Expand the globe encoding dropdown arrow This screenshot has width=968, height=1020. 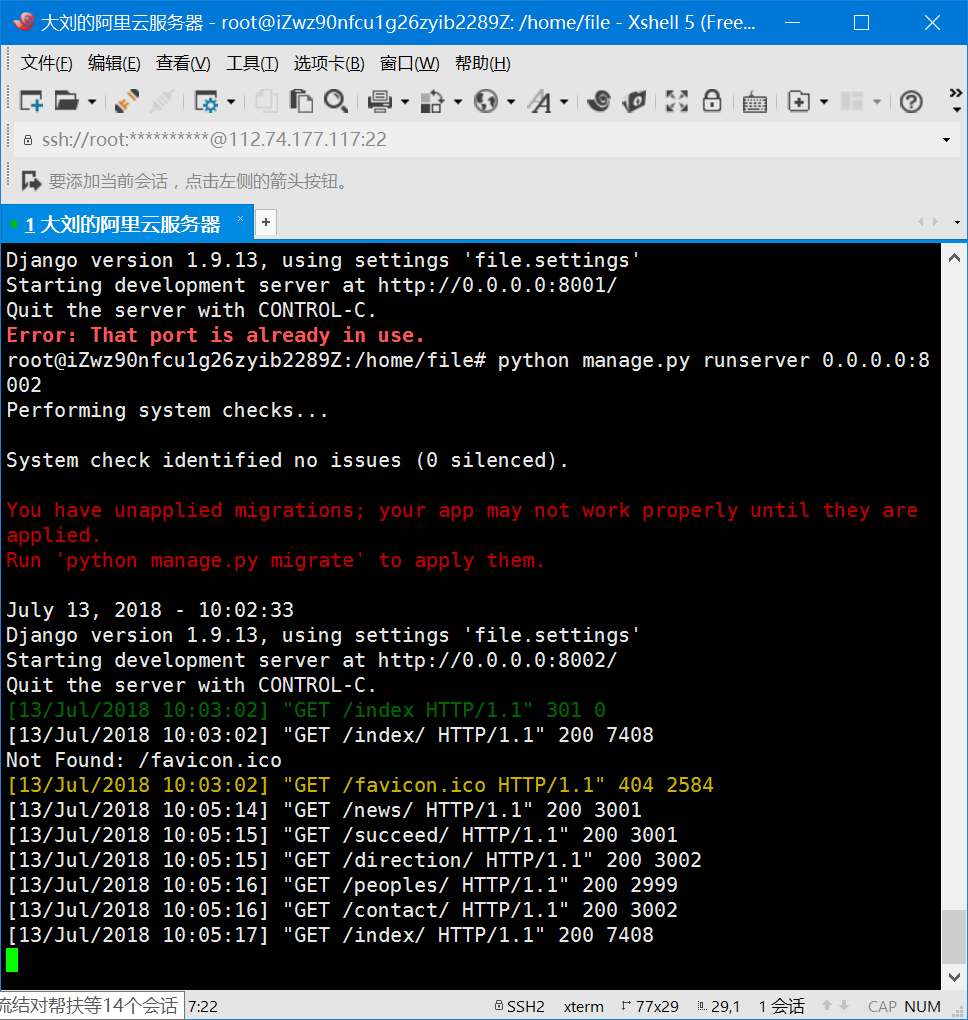click(511, 102)
